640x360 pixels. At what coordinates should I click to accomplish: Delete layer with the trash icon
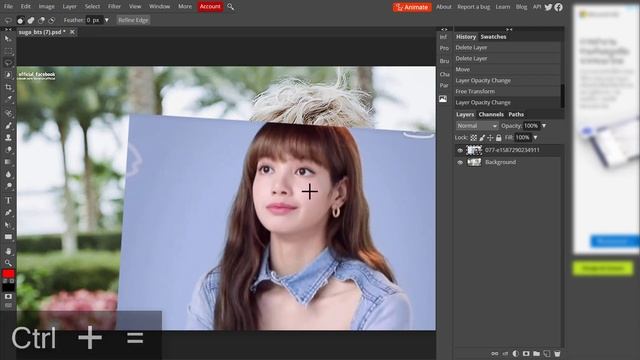coord(557,353)
